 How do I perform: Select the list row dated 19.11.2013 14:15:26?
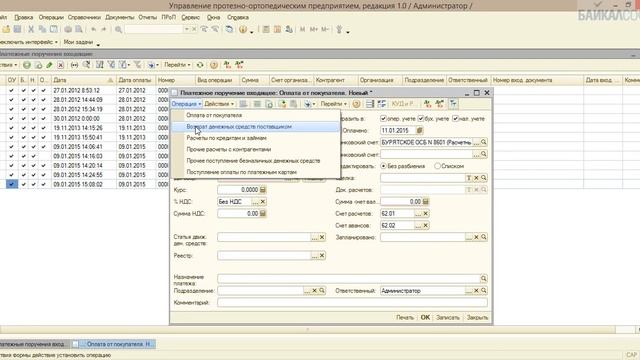(84, 128)
